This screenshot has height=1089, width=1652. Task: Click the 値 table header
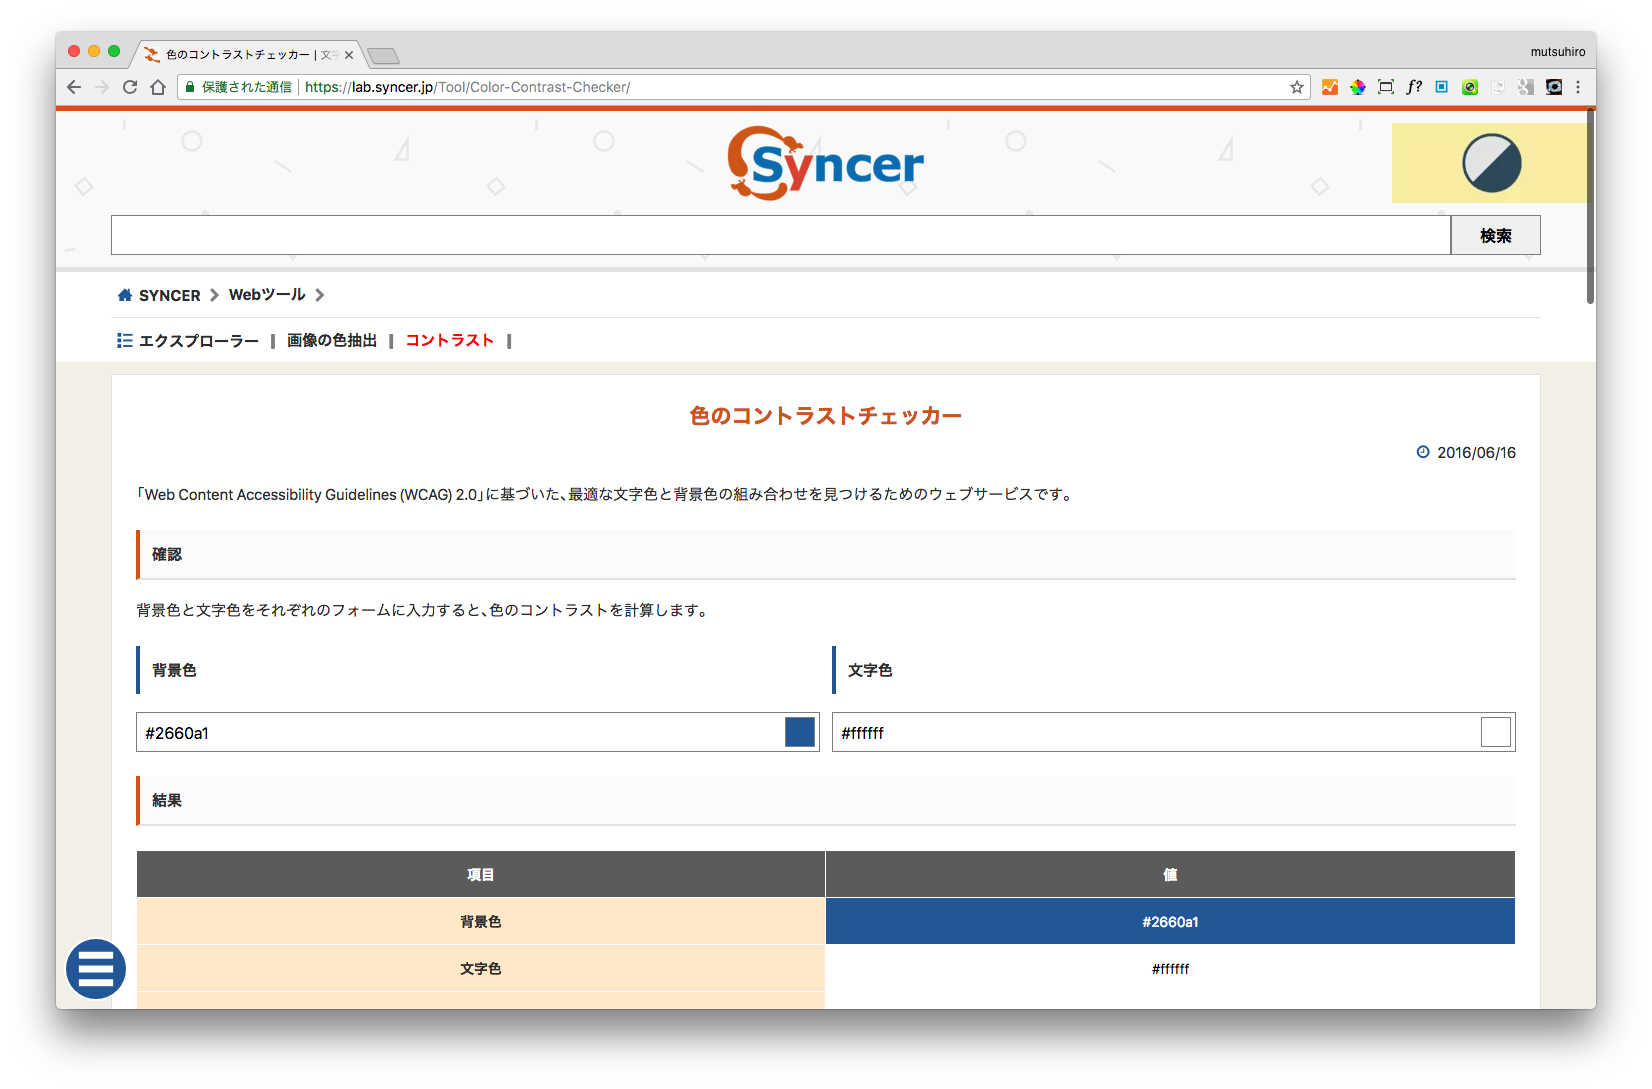click(x=1170, y=874)
